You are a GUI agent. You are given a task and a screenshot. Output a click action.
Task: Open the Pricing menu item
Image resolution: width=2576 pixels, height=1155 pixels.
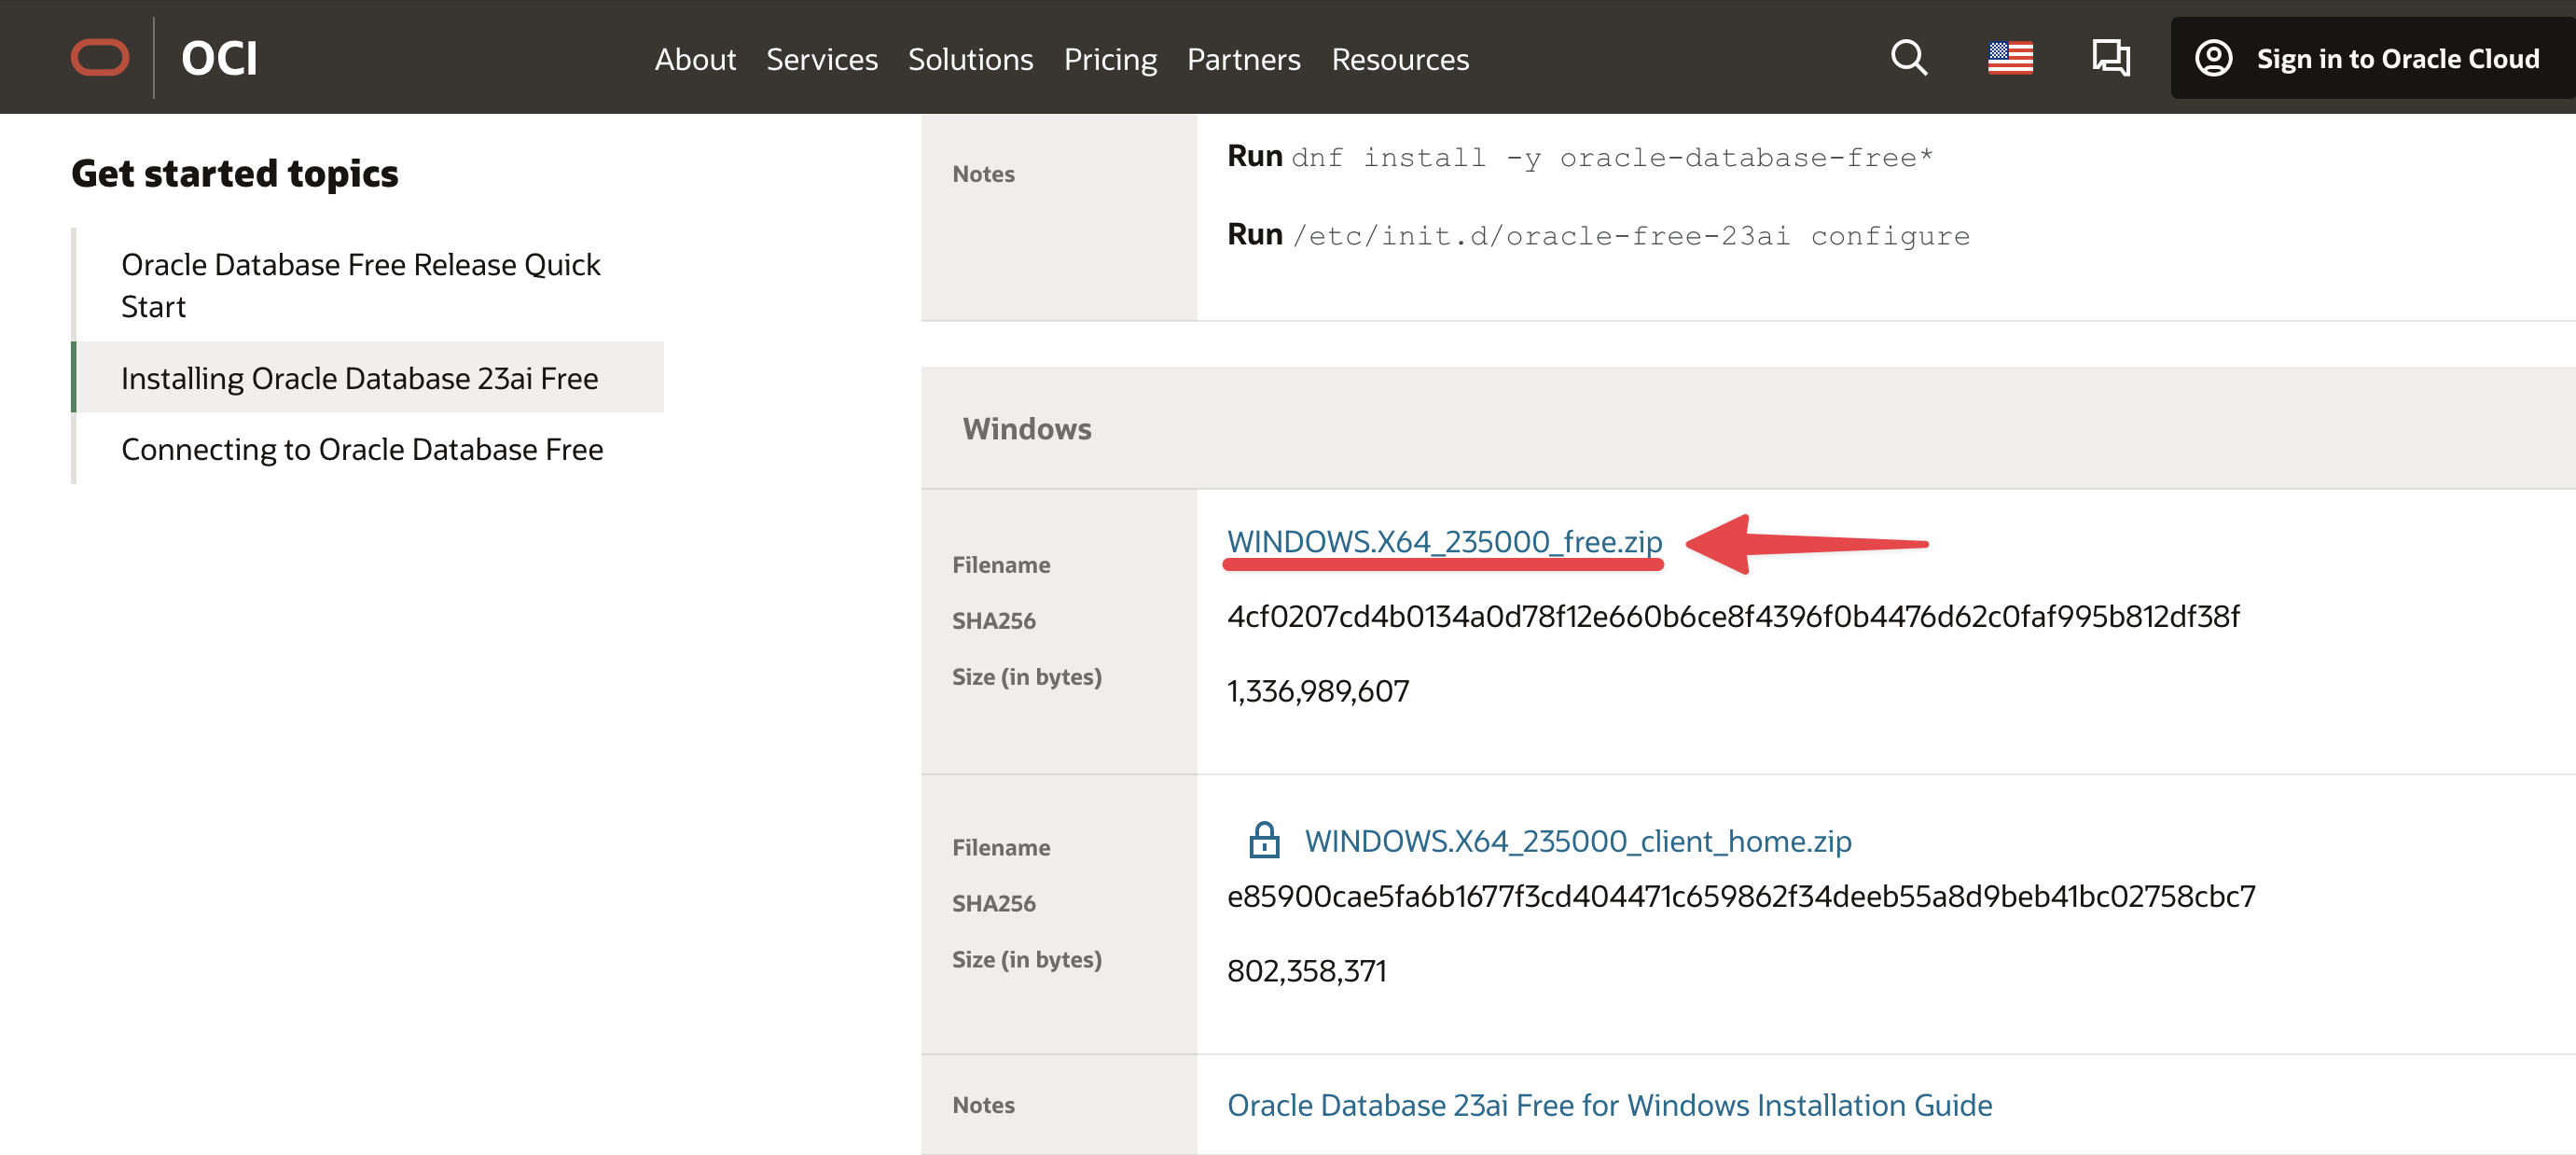(x=1110, y=60)
